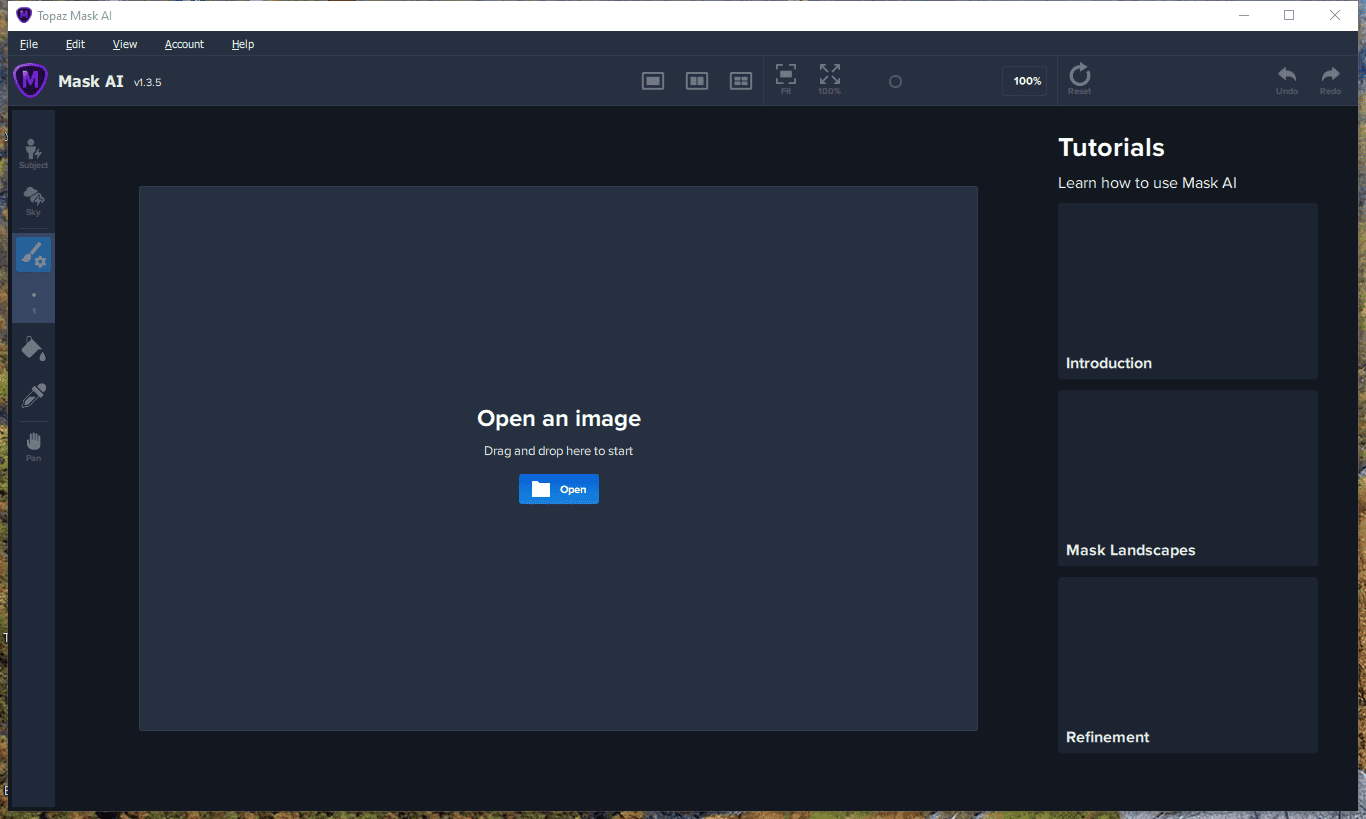Select the Subject auto-detect tool
1366x819 pixels.
tap(33, 153)
